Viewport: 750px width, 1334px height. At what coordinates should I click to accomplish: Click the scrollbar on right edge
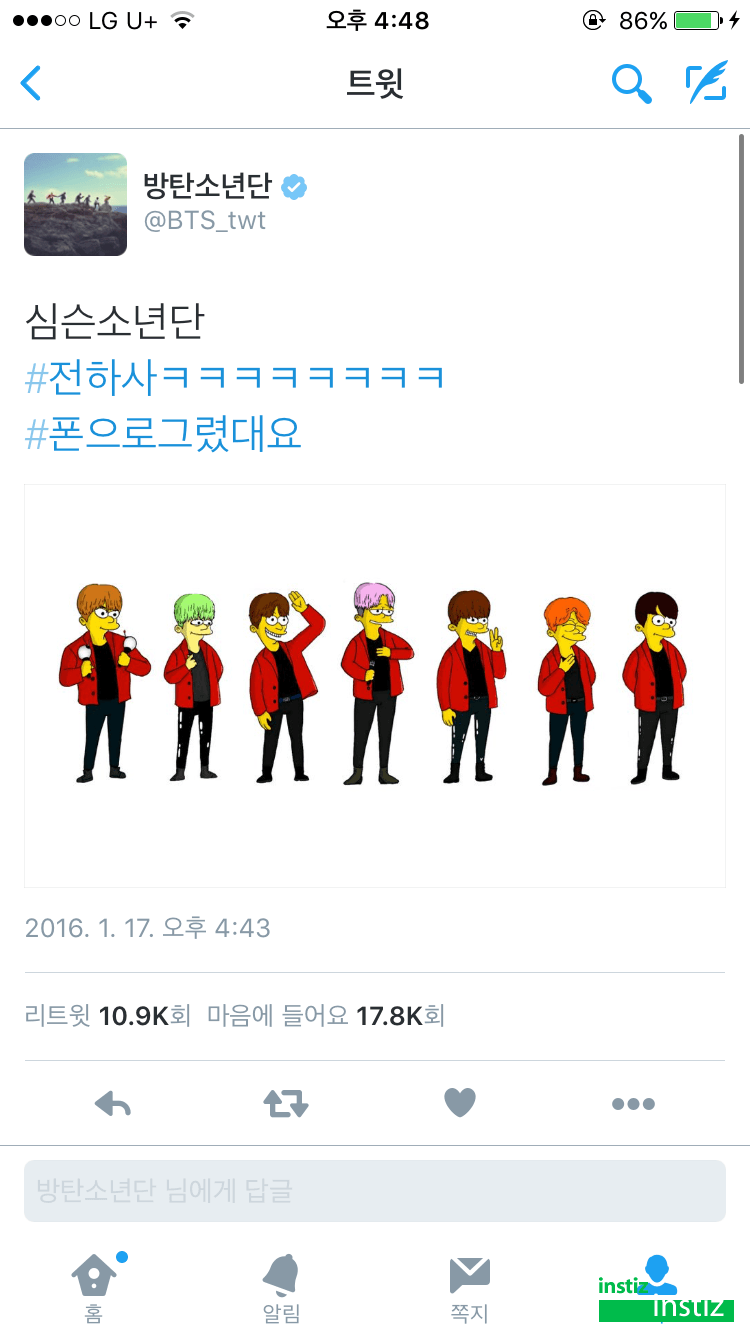tap(741, 258)
